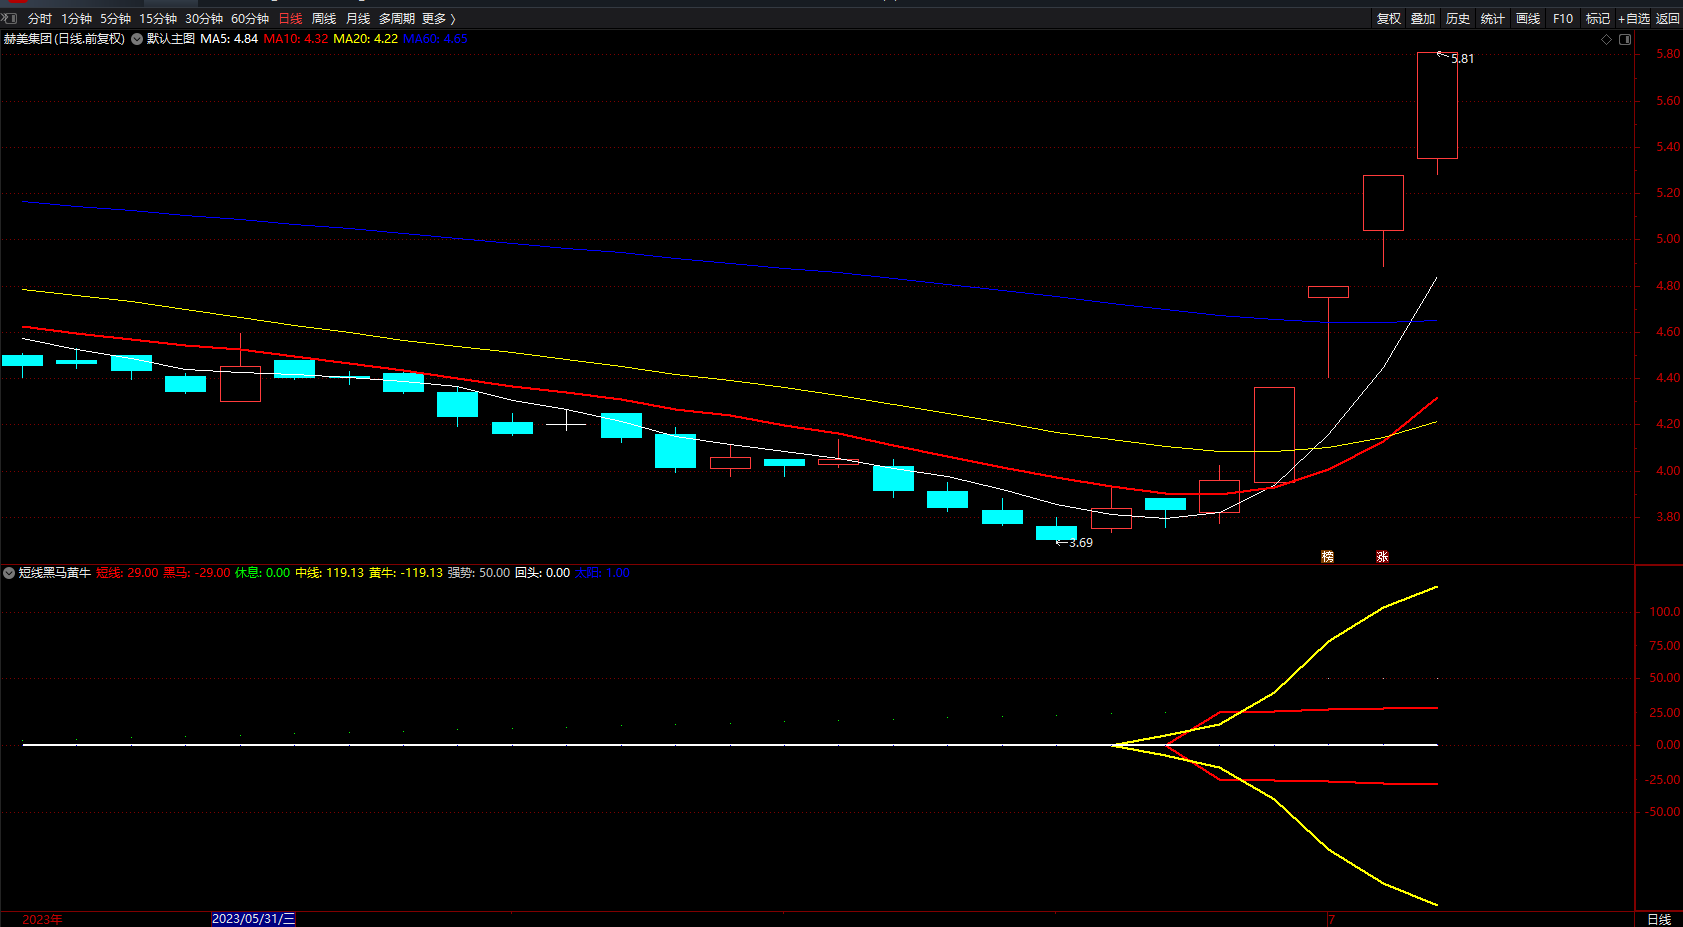The image size is (1683, 927).
Task: Toggle the right side panel icon
Action: pos(1625,40)
